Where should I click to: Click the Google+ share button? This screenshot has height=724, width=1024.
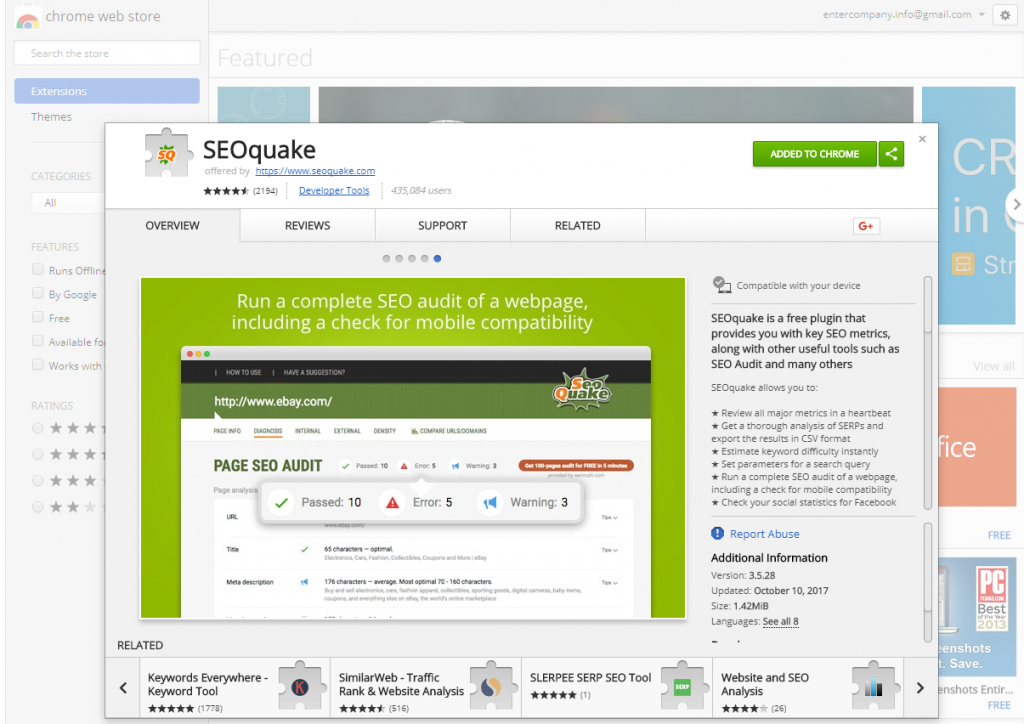pyautogui.click(x=866, y=226)
